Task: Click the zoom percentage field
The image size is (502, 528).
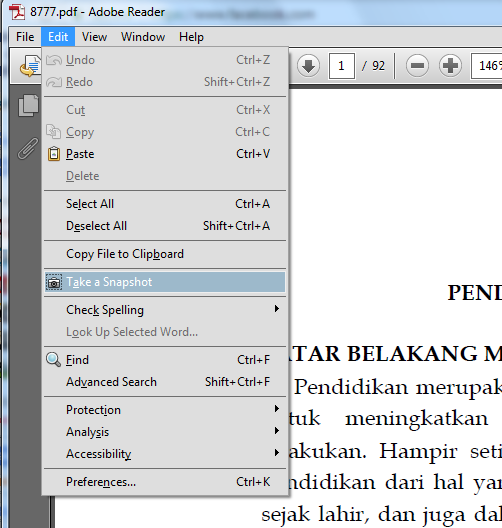Action: (x=487, y=66)
